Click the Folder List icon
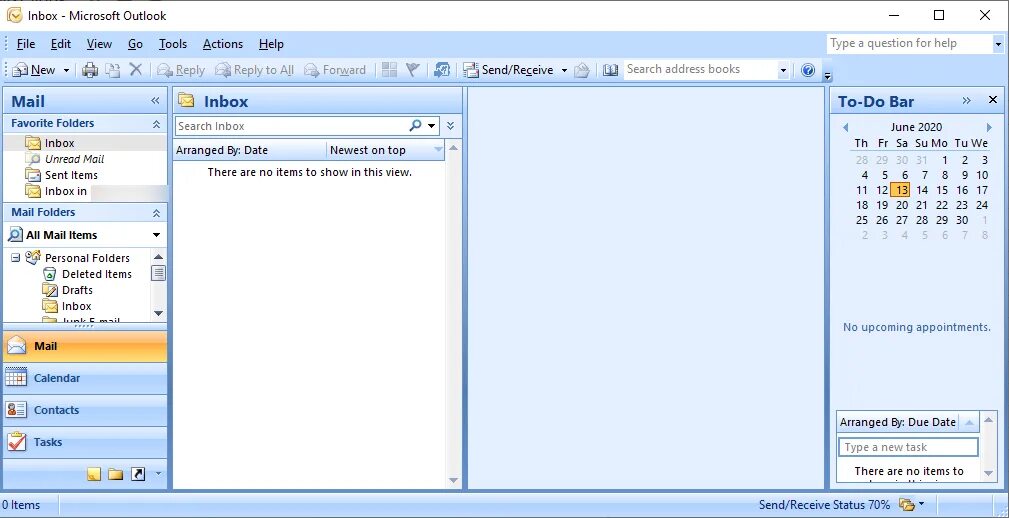1009x518 pixels. (116, 475)
